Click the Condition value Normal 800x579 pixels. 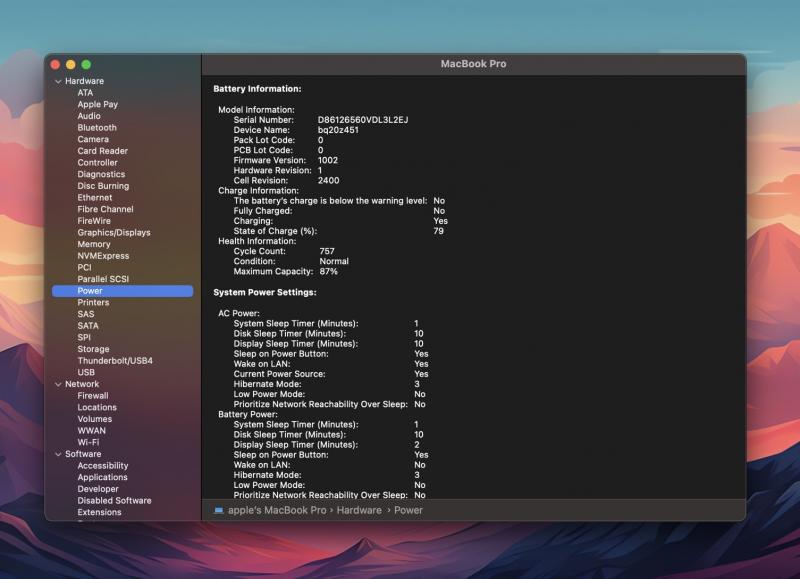(x=334, y=261)
